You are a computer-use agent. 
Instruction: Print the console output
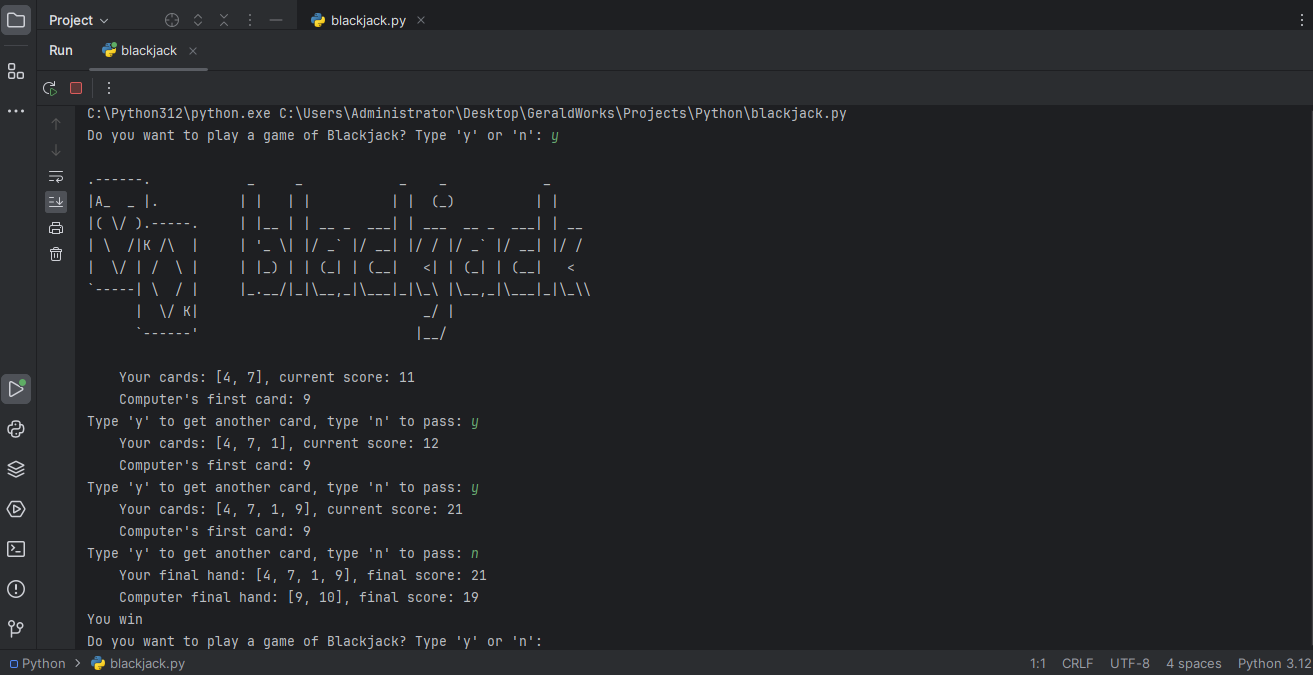coord(56,228)
